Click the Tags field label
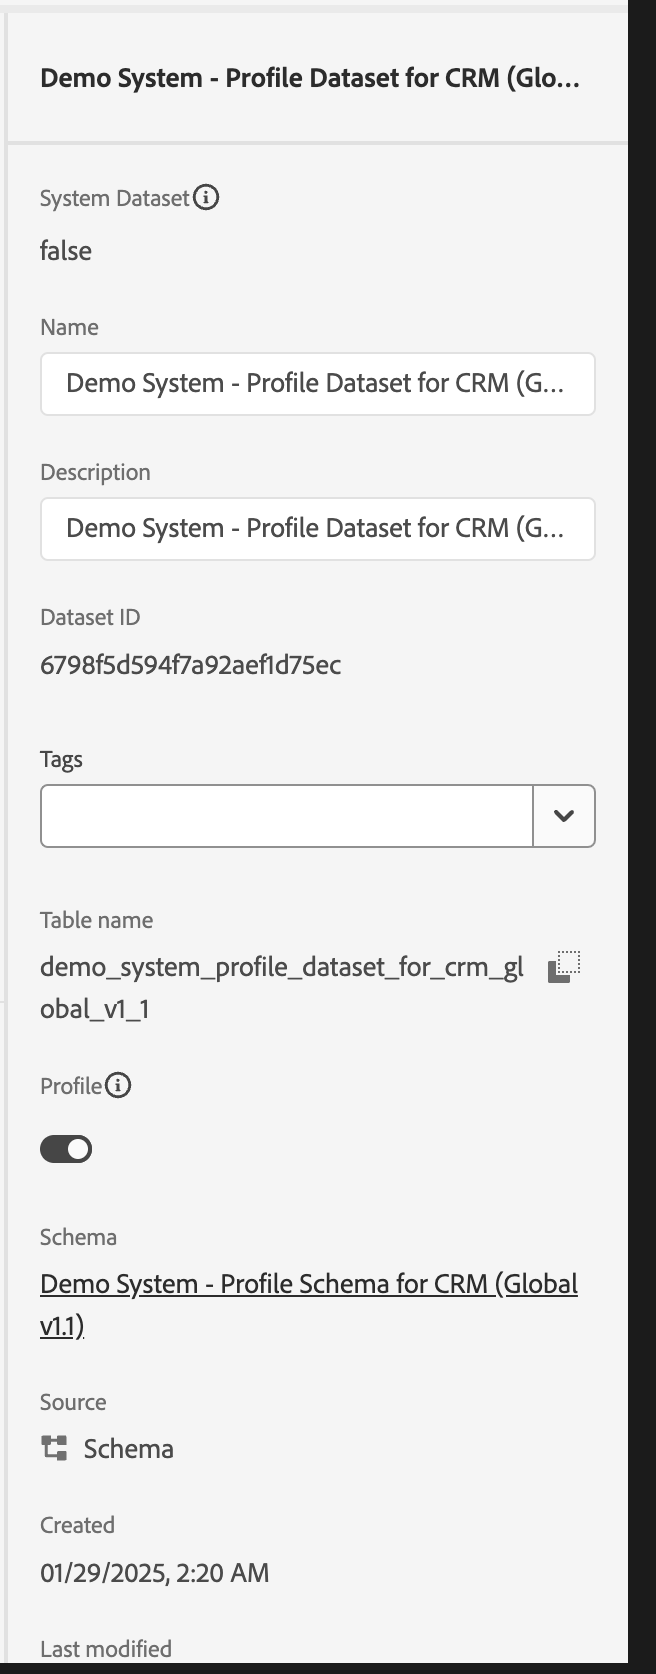Viewport: 656px width, 1674px height. pos(61,759)
